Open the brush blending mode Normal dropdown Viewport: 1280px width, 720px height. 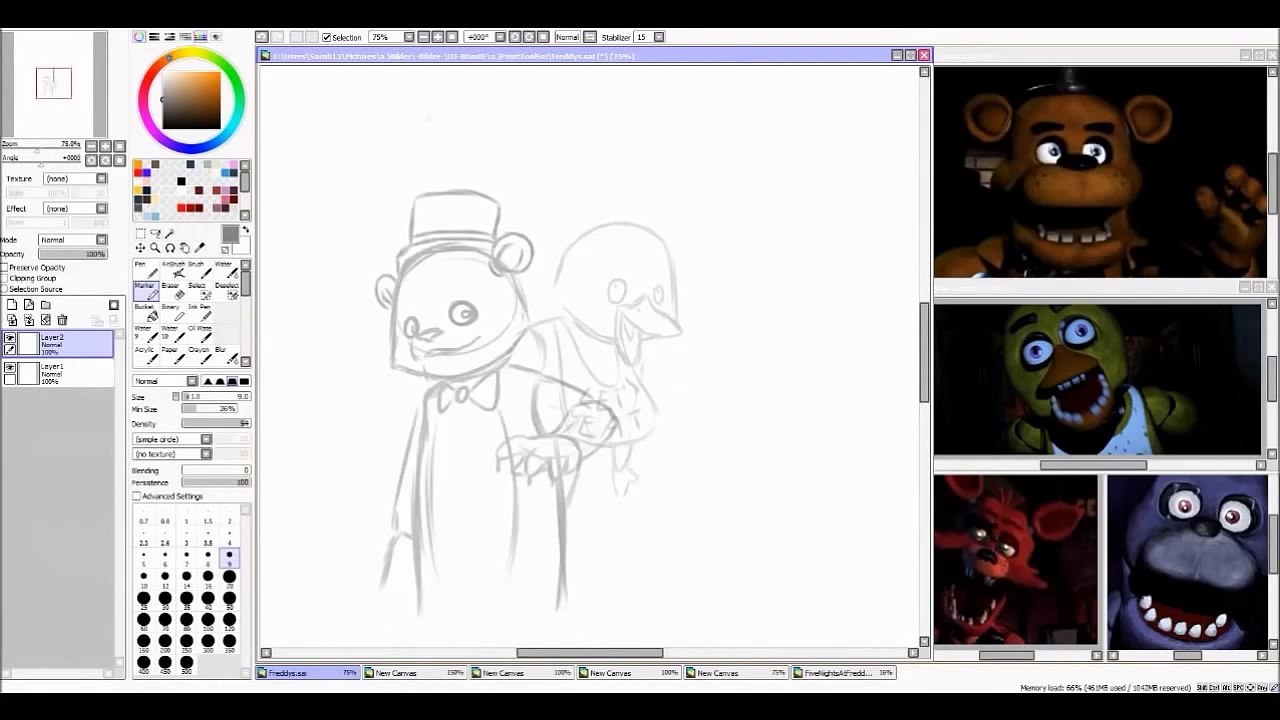165,381
